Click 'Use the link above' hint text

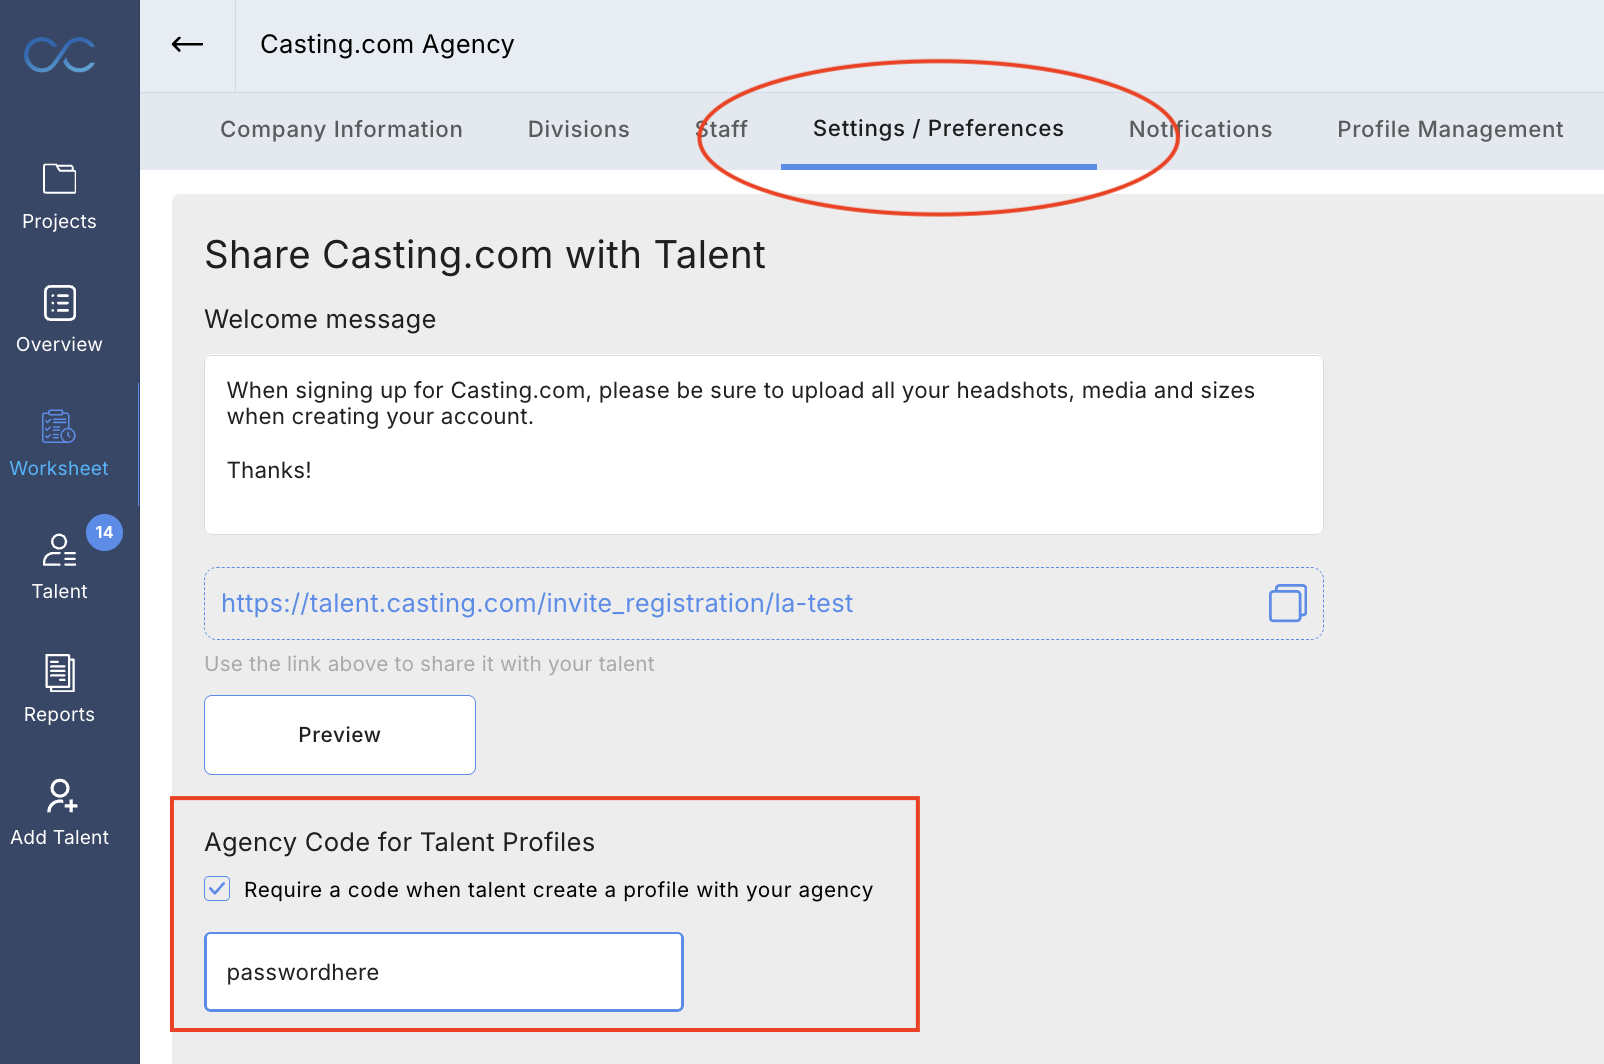click(429, 664)
